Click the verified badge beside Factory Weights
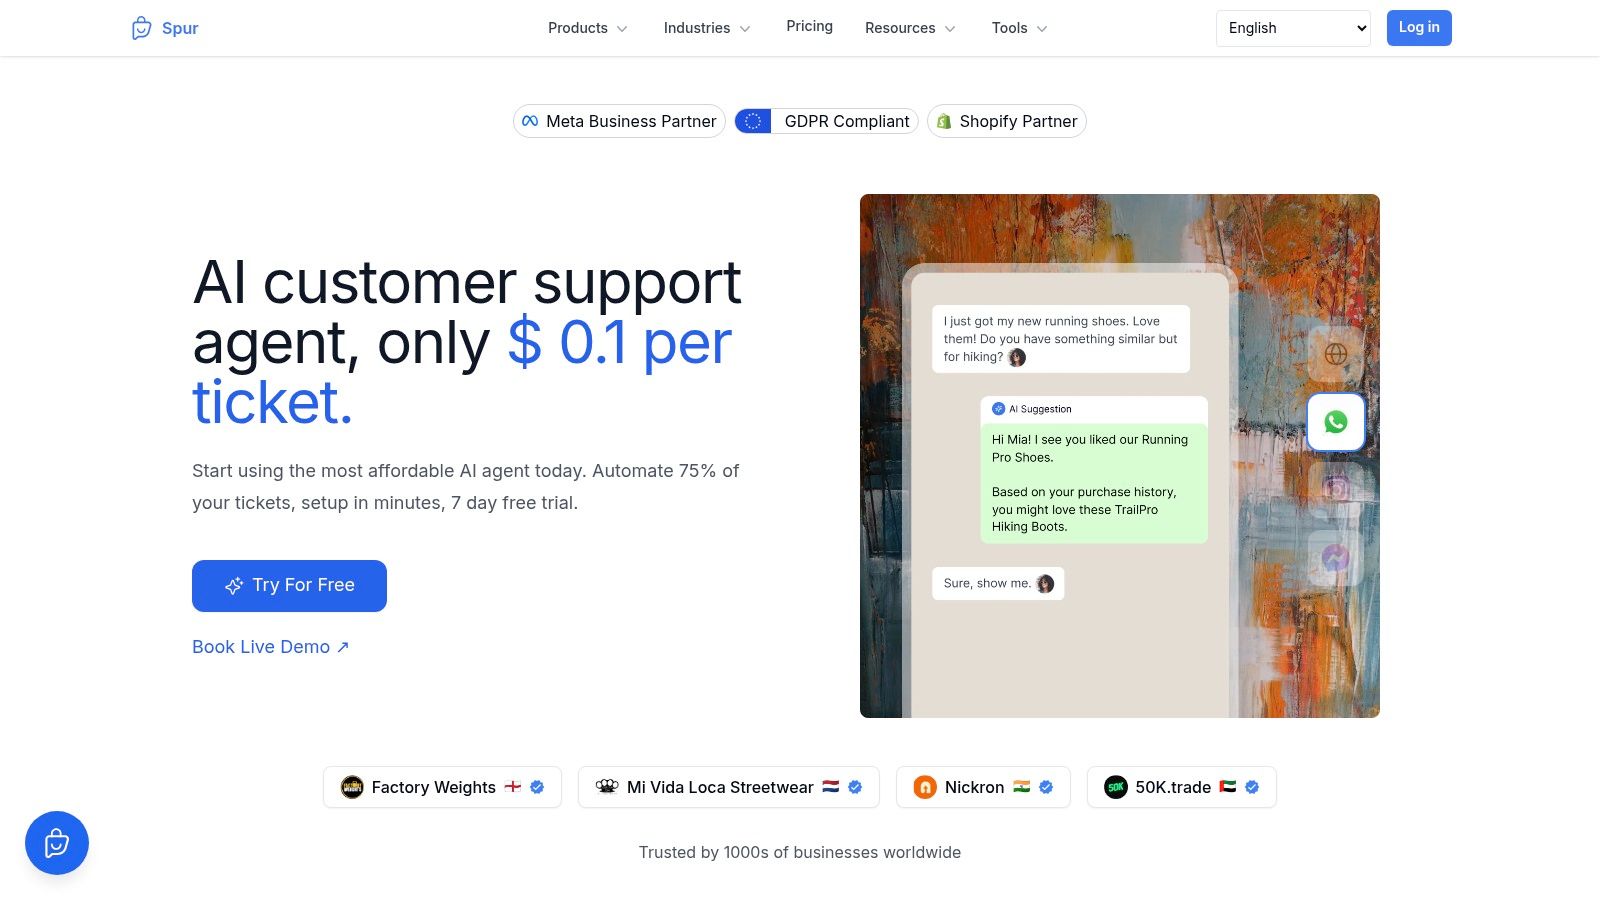1600x900 pixels. coord(537,787)
